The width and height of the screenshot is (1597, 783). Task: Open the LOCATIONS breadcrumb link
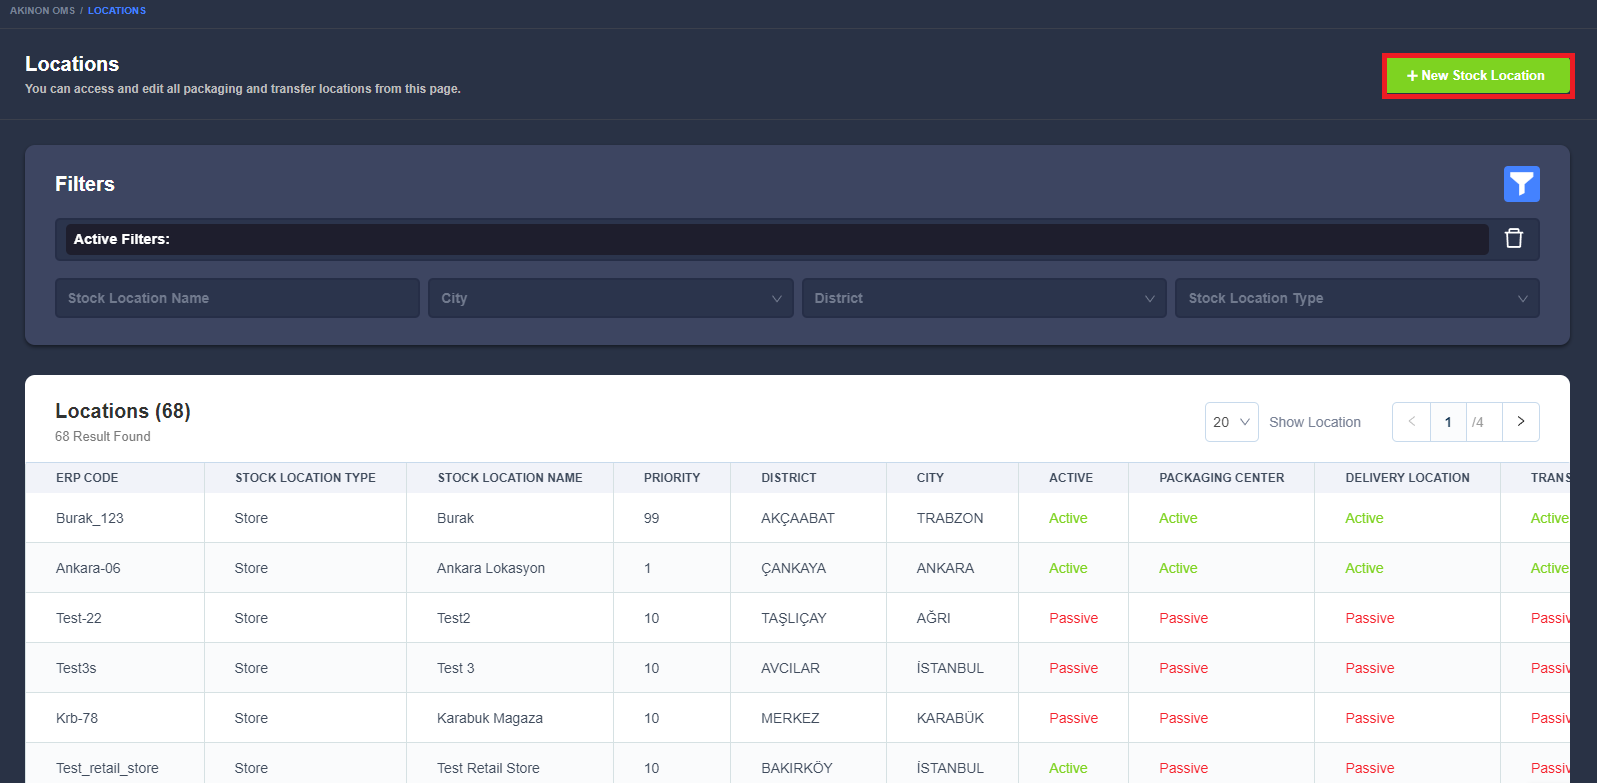click(x=117, y=11)
